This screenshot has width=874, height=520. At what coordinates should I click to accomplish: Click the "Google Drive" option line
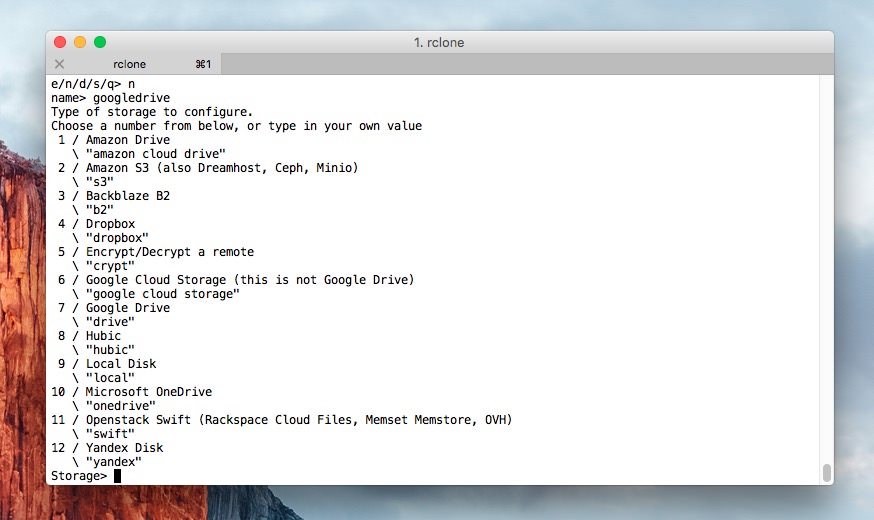click(x=127, y=308)
